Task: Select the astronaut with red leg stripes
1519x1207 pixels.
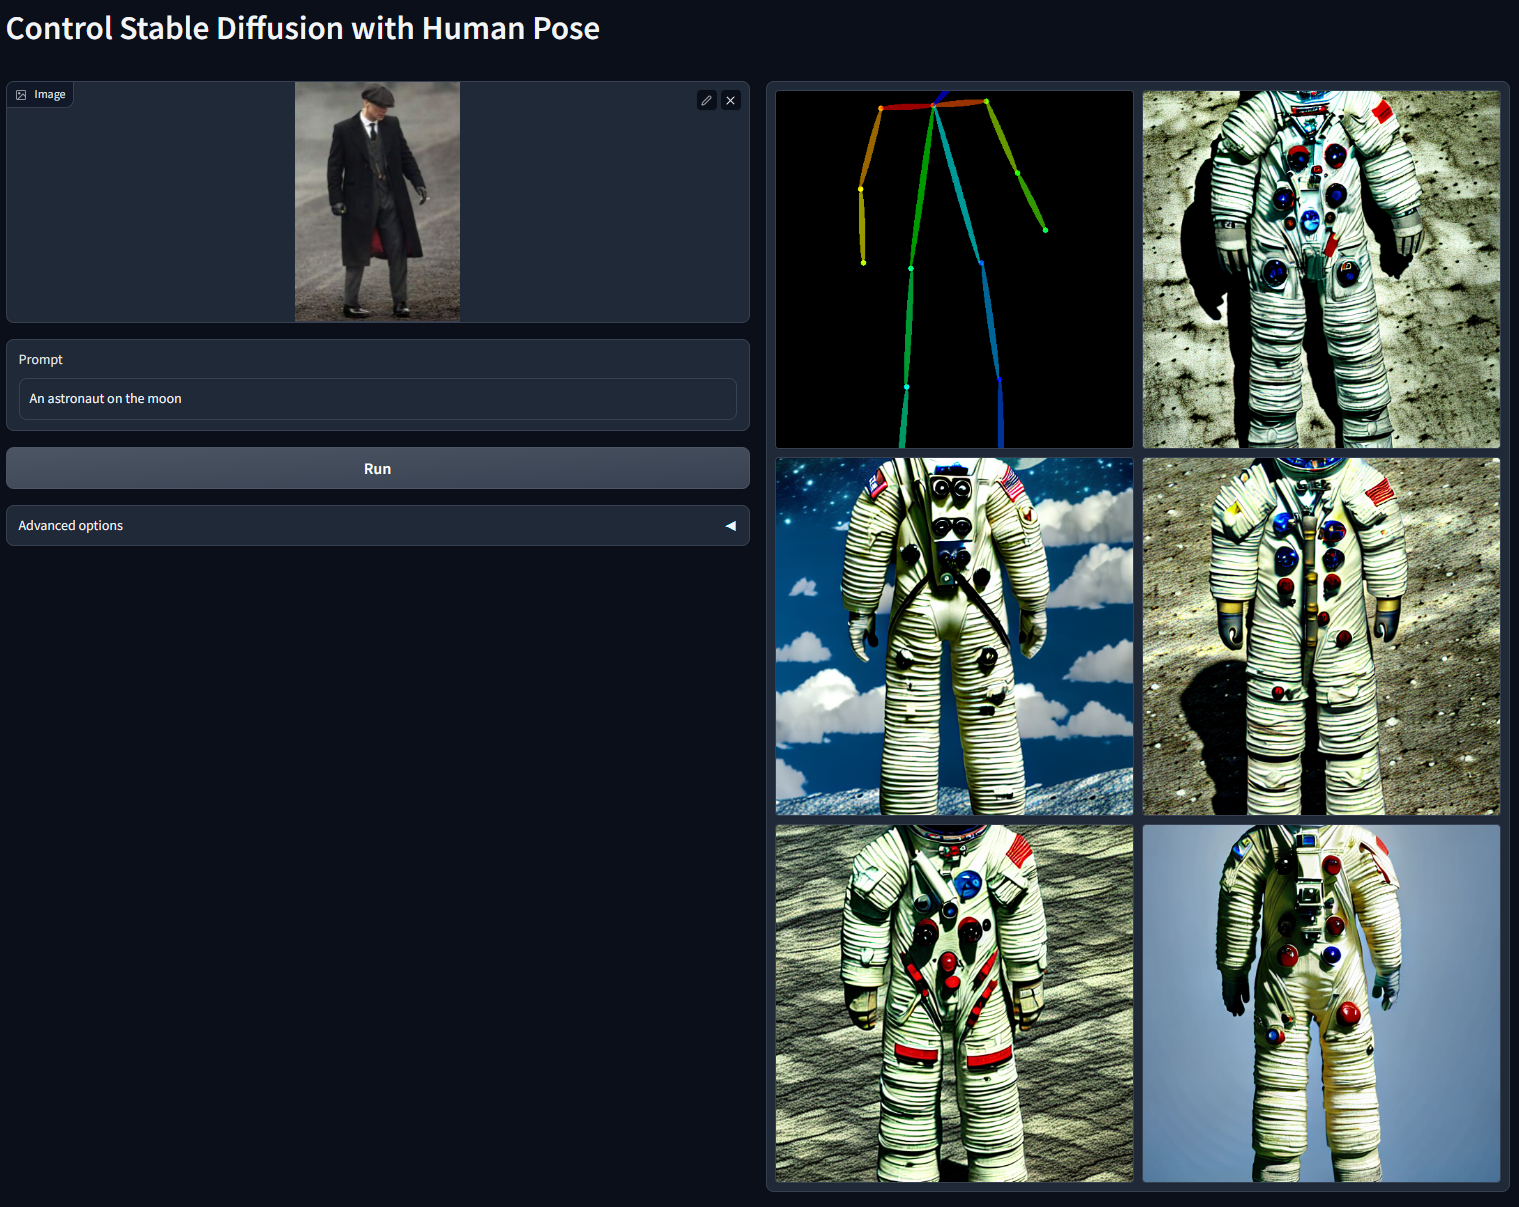Action: tap(954, 1003)
